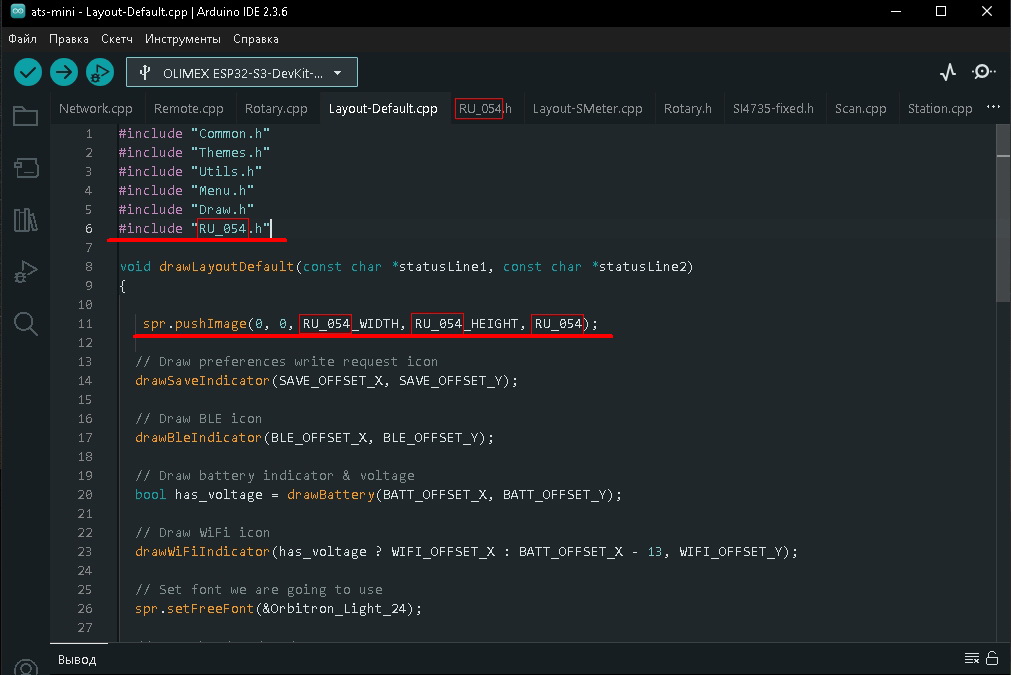Viewport: 1011px width, 675px height.
Task: Toggle the output panel lock icon
Action: 993,658
